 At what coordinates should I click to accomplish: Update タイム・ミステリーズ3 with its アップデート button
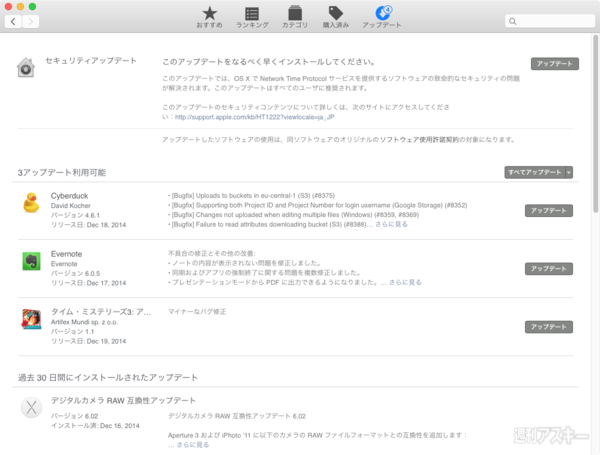pos(549,327)
